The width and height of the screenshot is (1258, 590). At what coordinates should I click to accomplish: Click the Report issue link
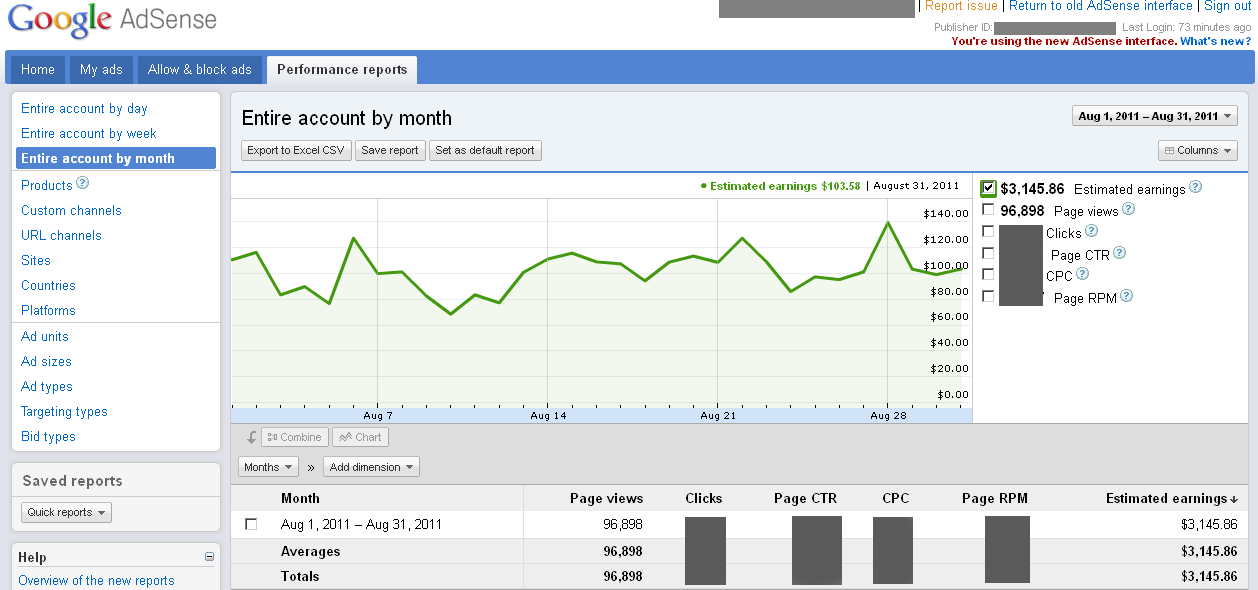tap(961, 6)
